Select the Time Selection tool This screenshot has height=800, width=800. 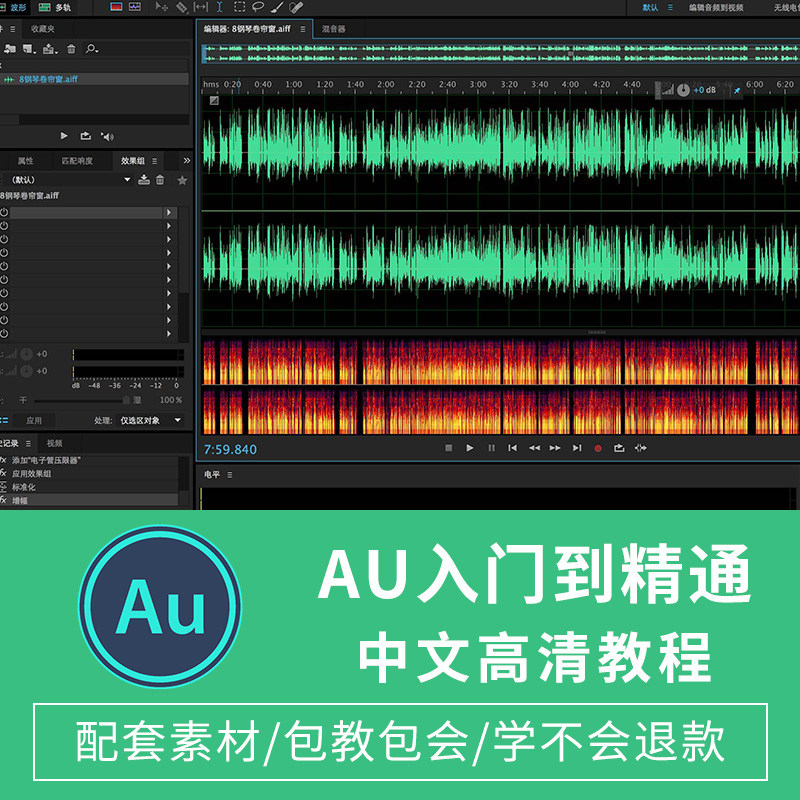click(219, 7)
